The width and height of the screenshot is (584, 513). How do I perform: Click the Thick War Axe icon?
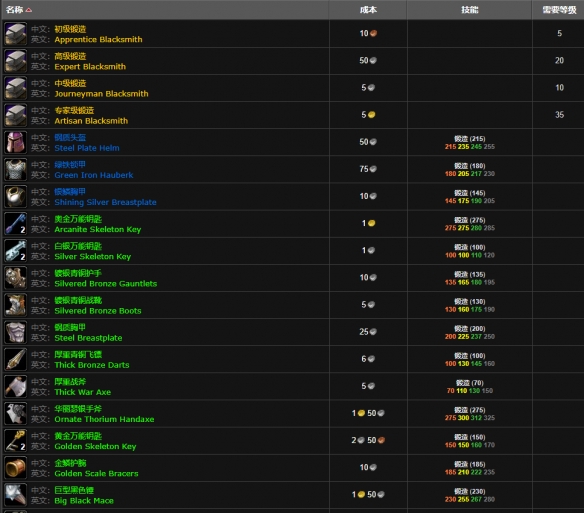click(x=16, y=386)
